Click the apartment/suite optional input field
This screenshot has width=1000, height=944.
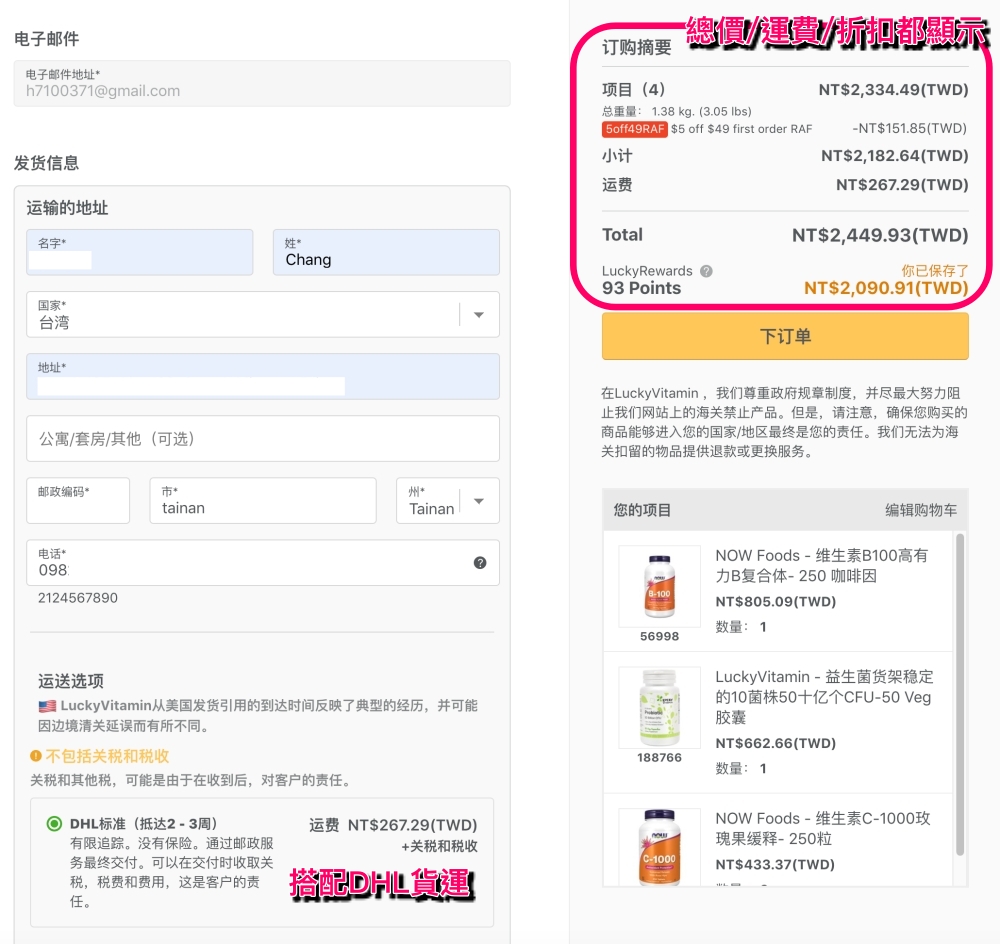tap(263, 439)
